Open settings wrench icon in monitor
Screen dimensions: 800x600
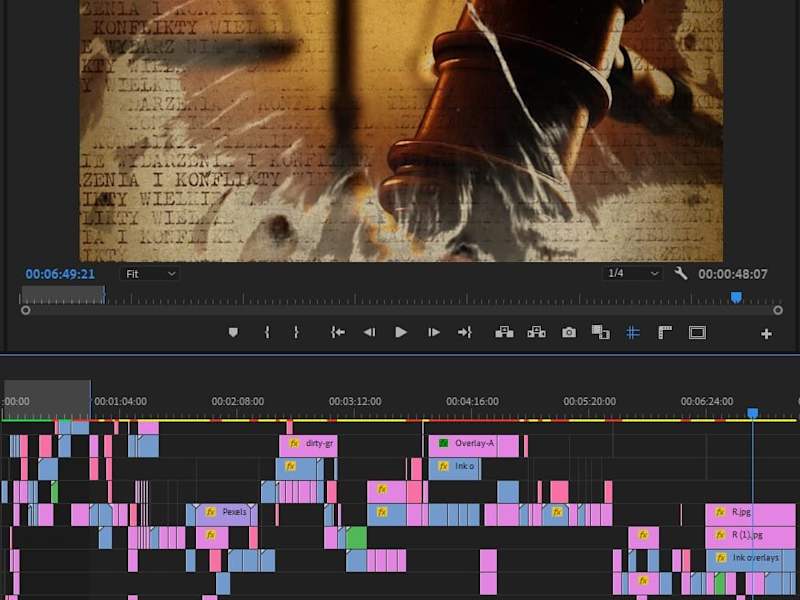(x=681, y=273)
